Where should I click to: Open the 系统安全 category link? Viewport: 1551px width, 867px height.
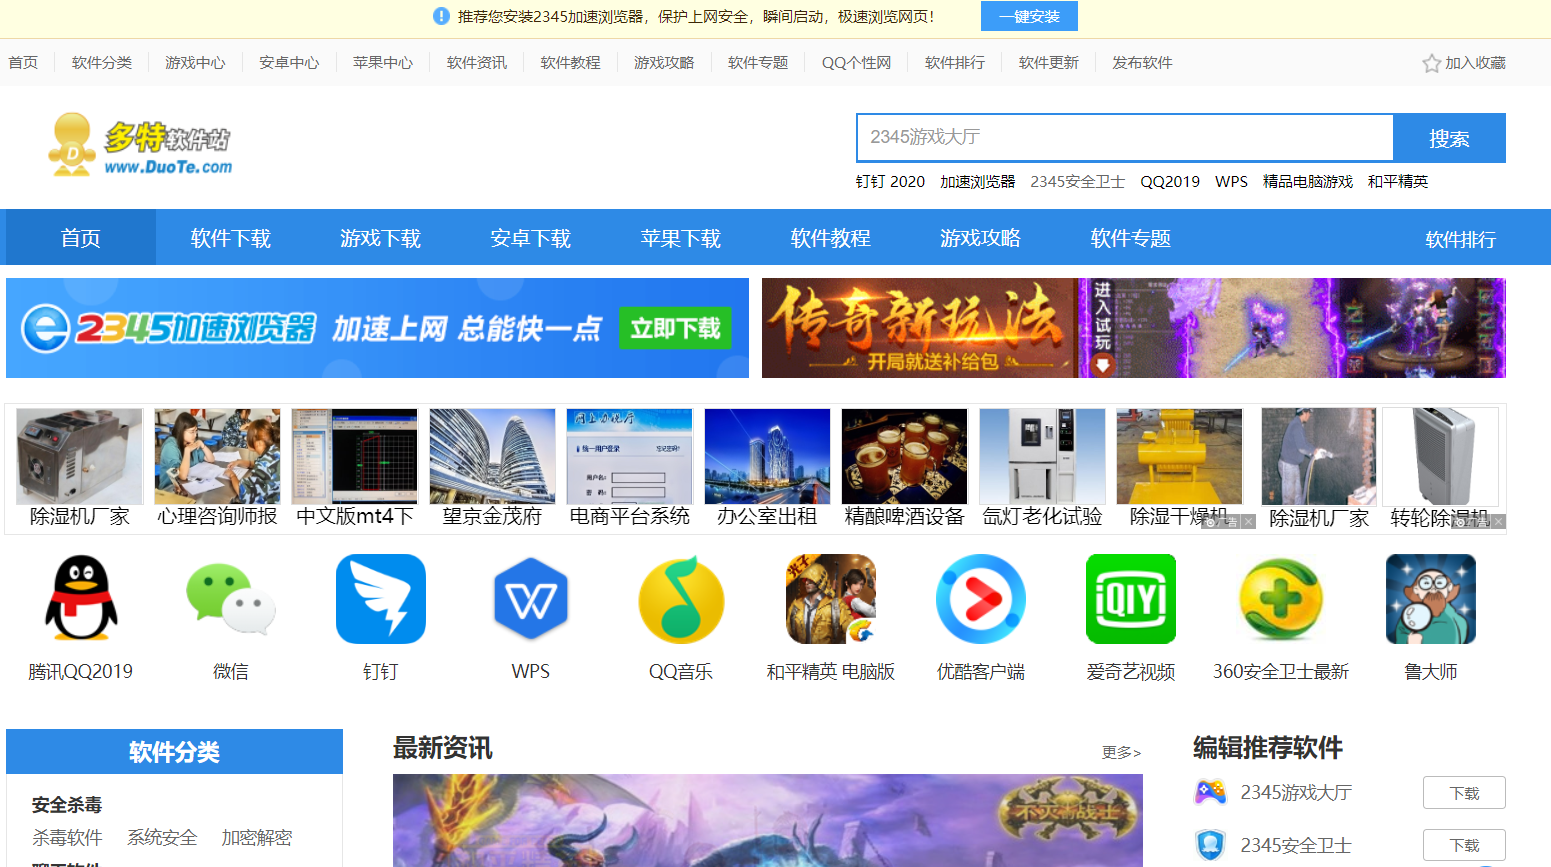[x=162, y=838]
